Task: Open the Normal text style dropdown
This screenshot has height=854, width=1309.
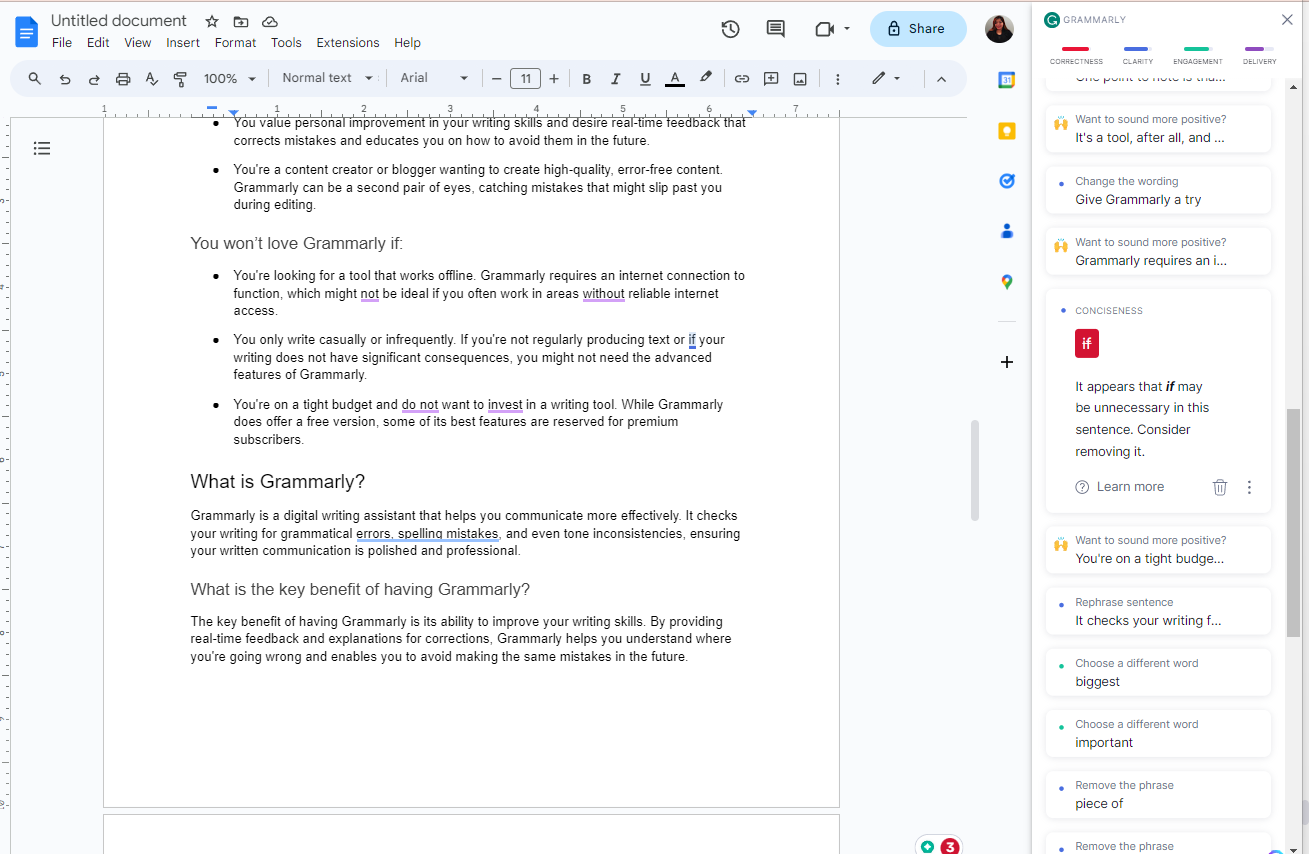Action: click(x=327, y=78)
